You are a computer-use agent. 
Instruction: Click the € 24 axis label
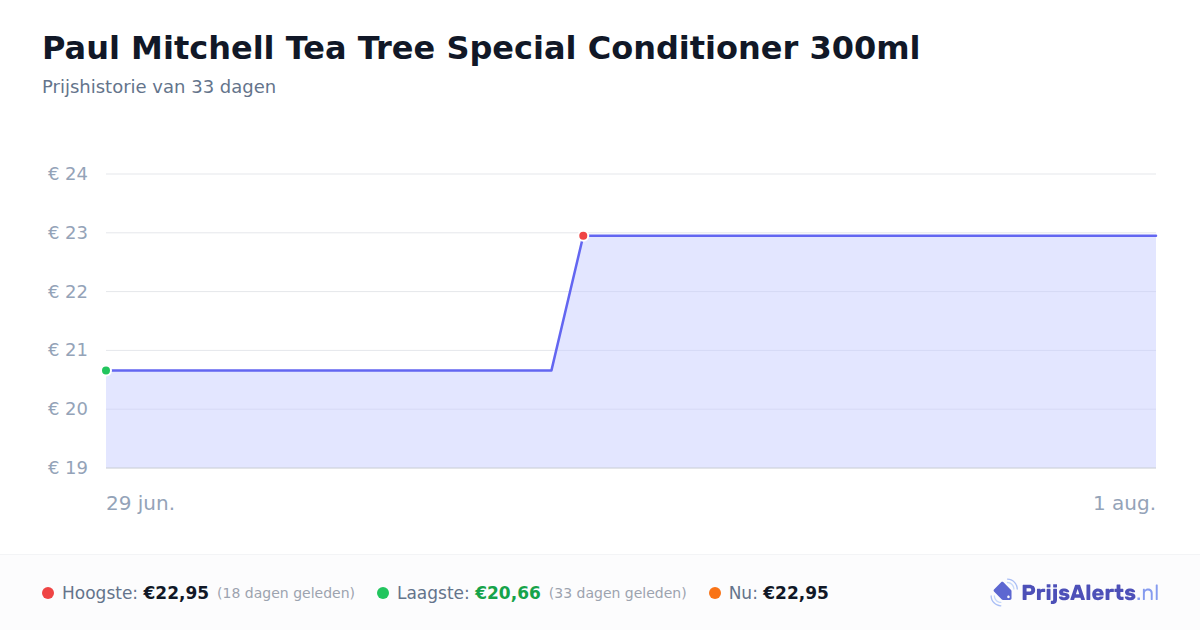tap(68, 174)
